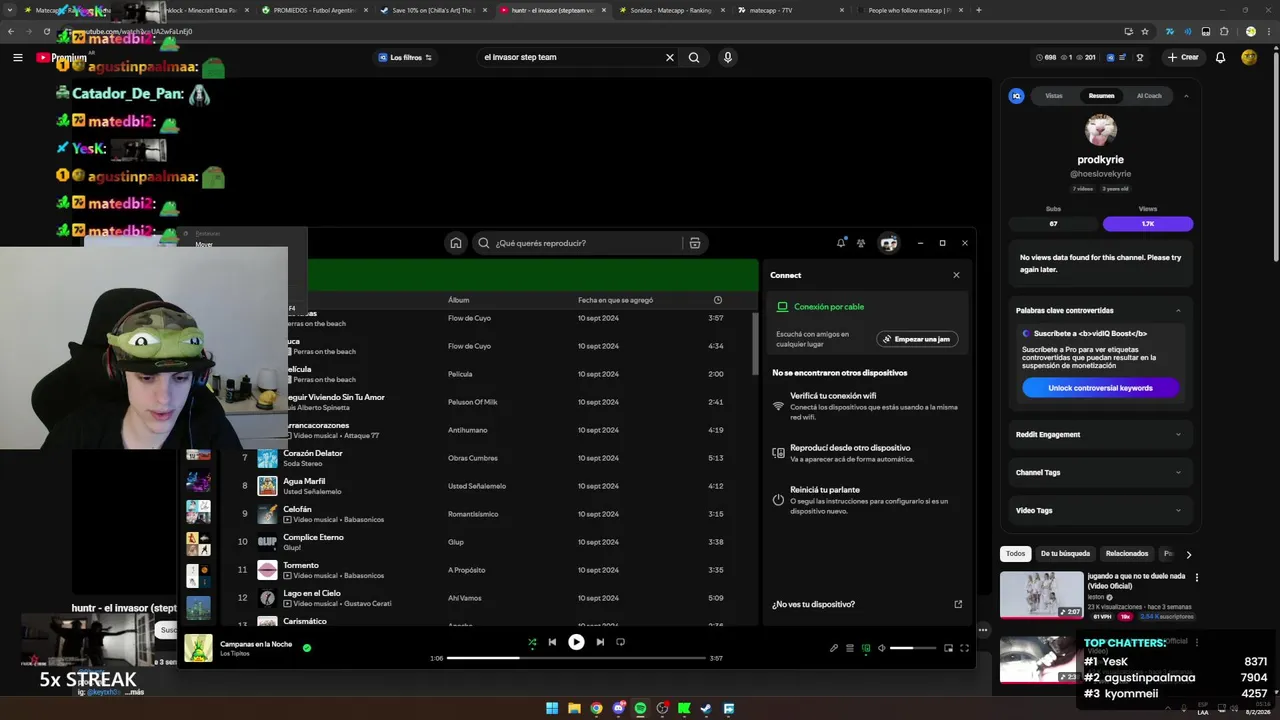This screenshot has height=720, width=1280.
Task: Adjust the Spotify volume slider
Action: pyautogui.click(x=914, y=648)
